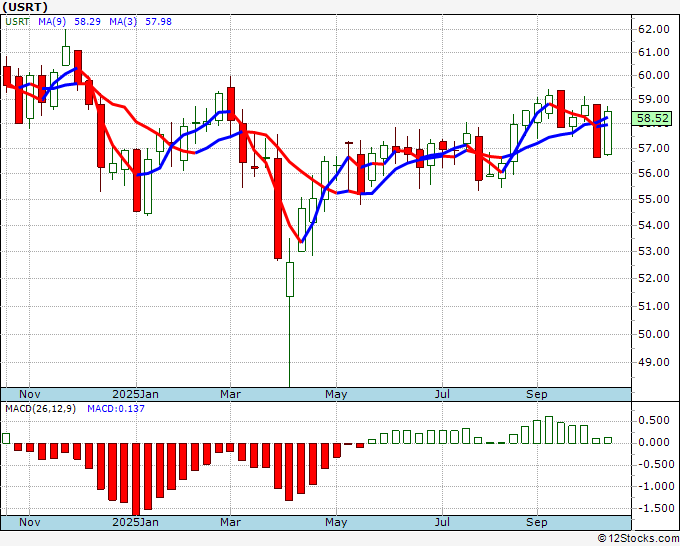
Task: Click the Nov label on price chart axis
Action: tap(29, 394)
